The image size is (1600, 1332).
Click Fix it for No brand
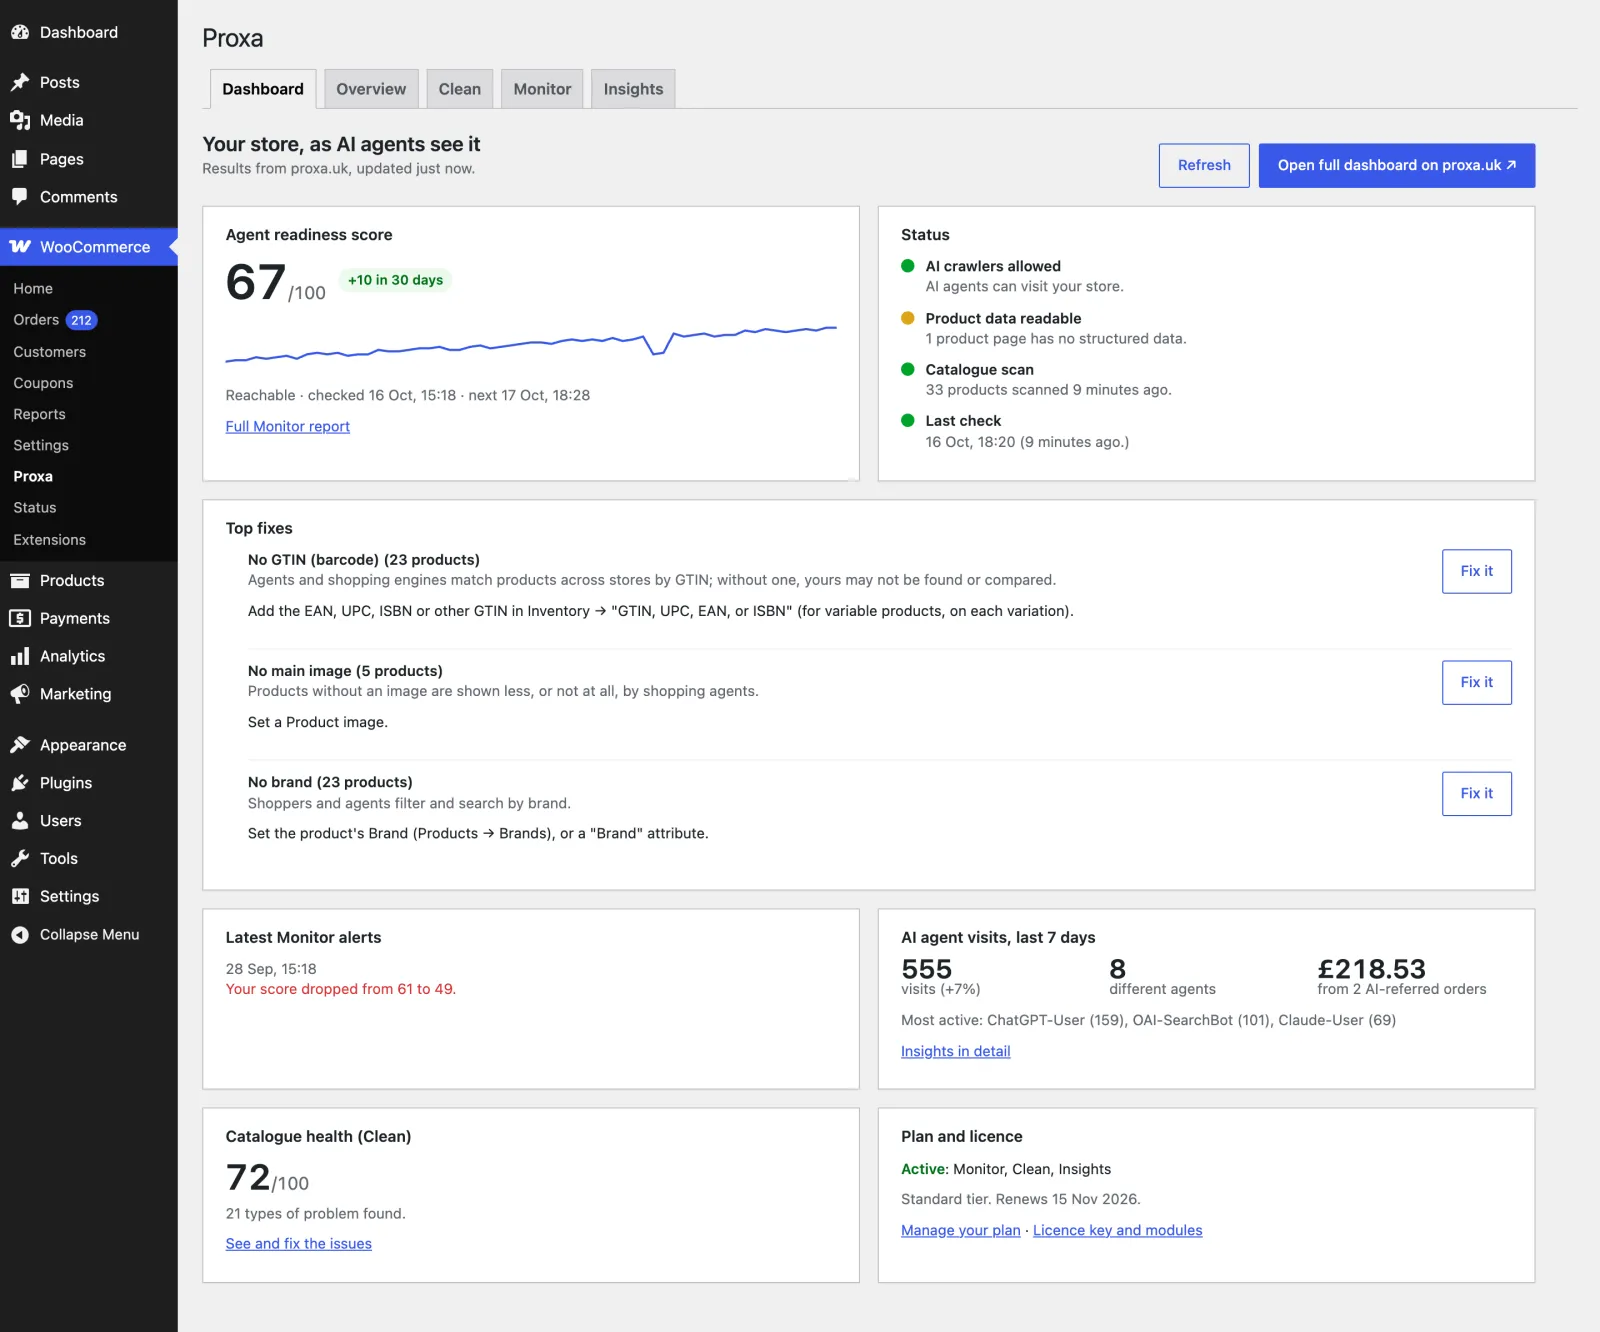pyautogui.click(x=1477, y=793)
